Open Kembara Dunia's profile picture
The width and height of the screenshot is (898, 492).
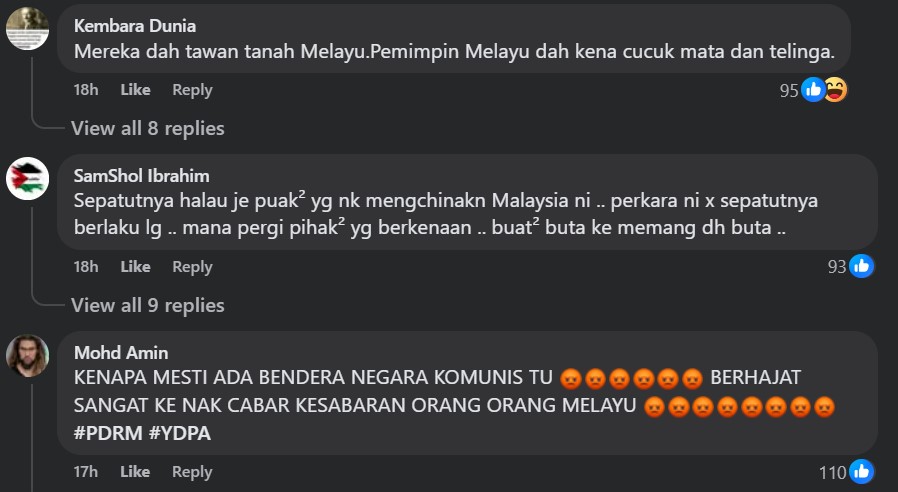coord(27,29)
